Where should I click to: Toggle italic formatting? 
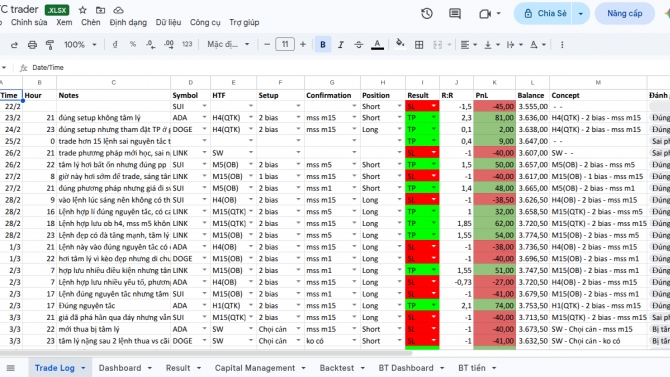(341, 44)
